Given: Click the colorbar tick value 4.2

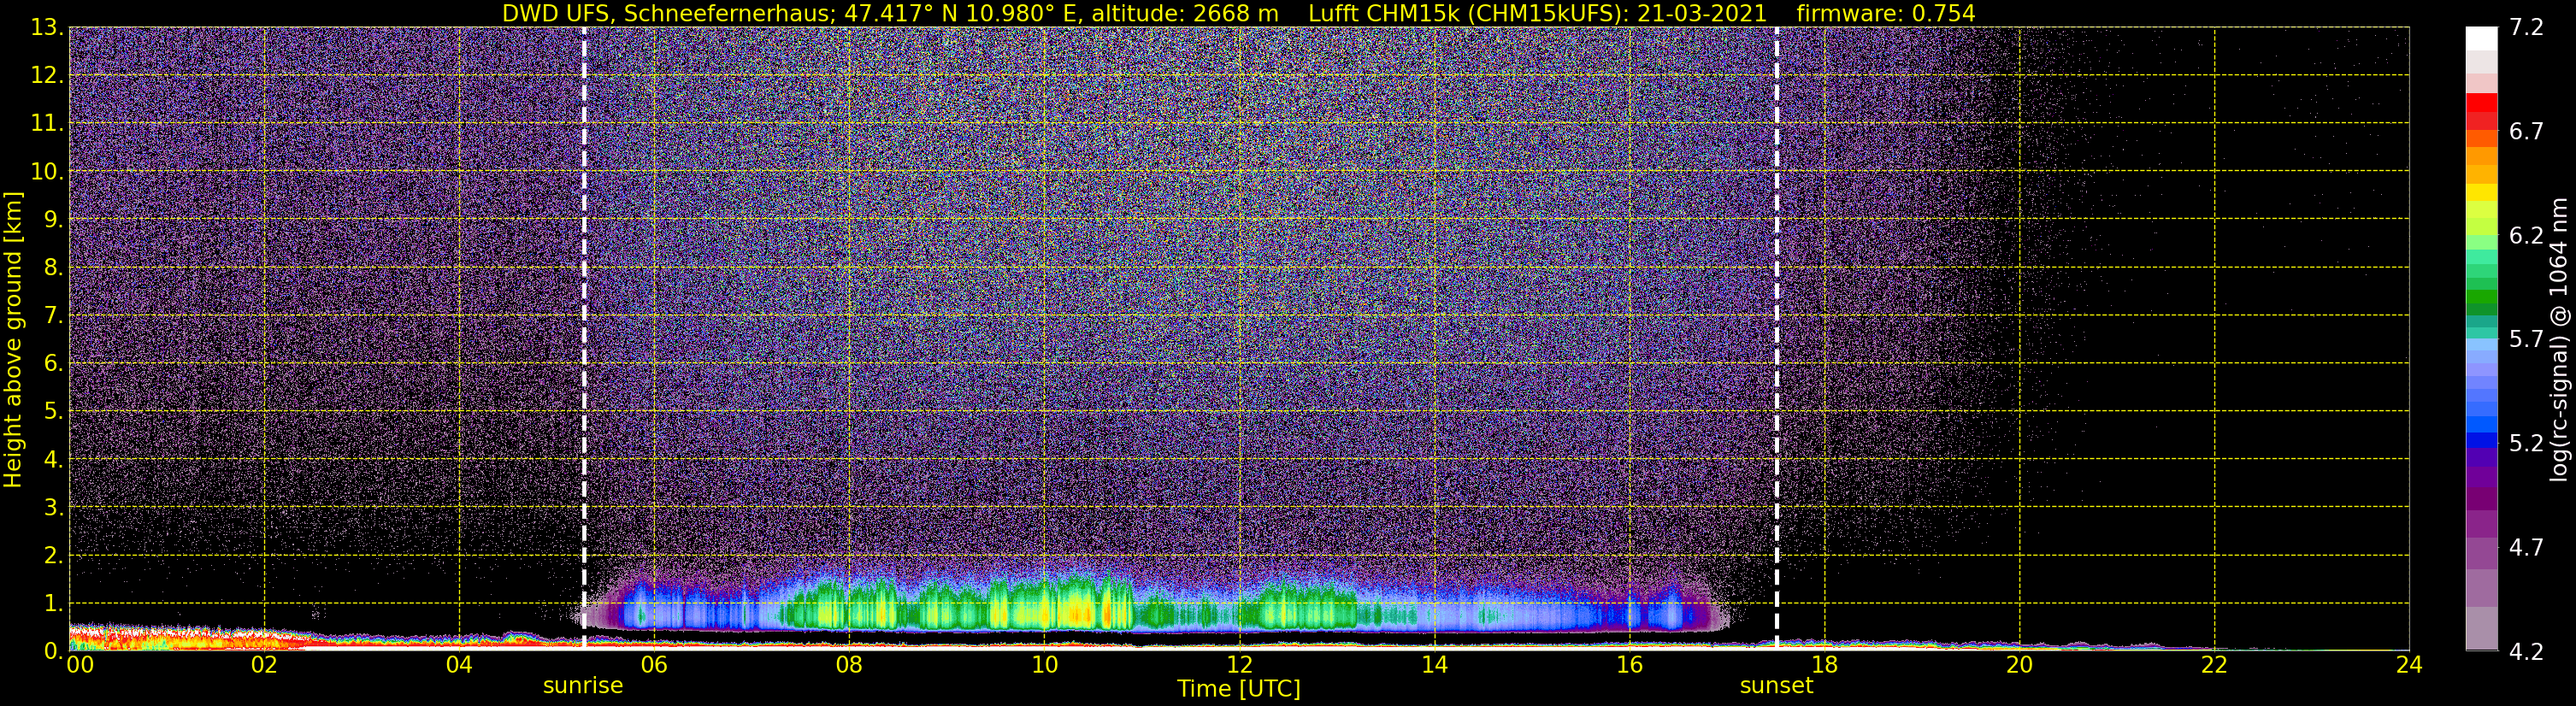Looking at the screenshot, I should [2526, 652].
